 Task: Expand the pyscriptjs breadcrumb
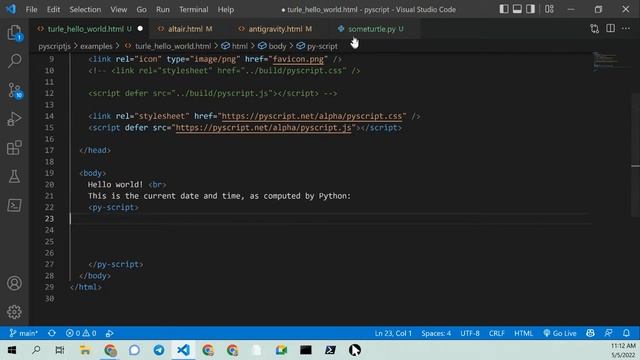click(54, 46)
